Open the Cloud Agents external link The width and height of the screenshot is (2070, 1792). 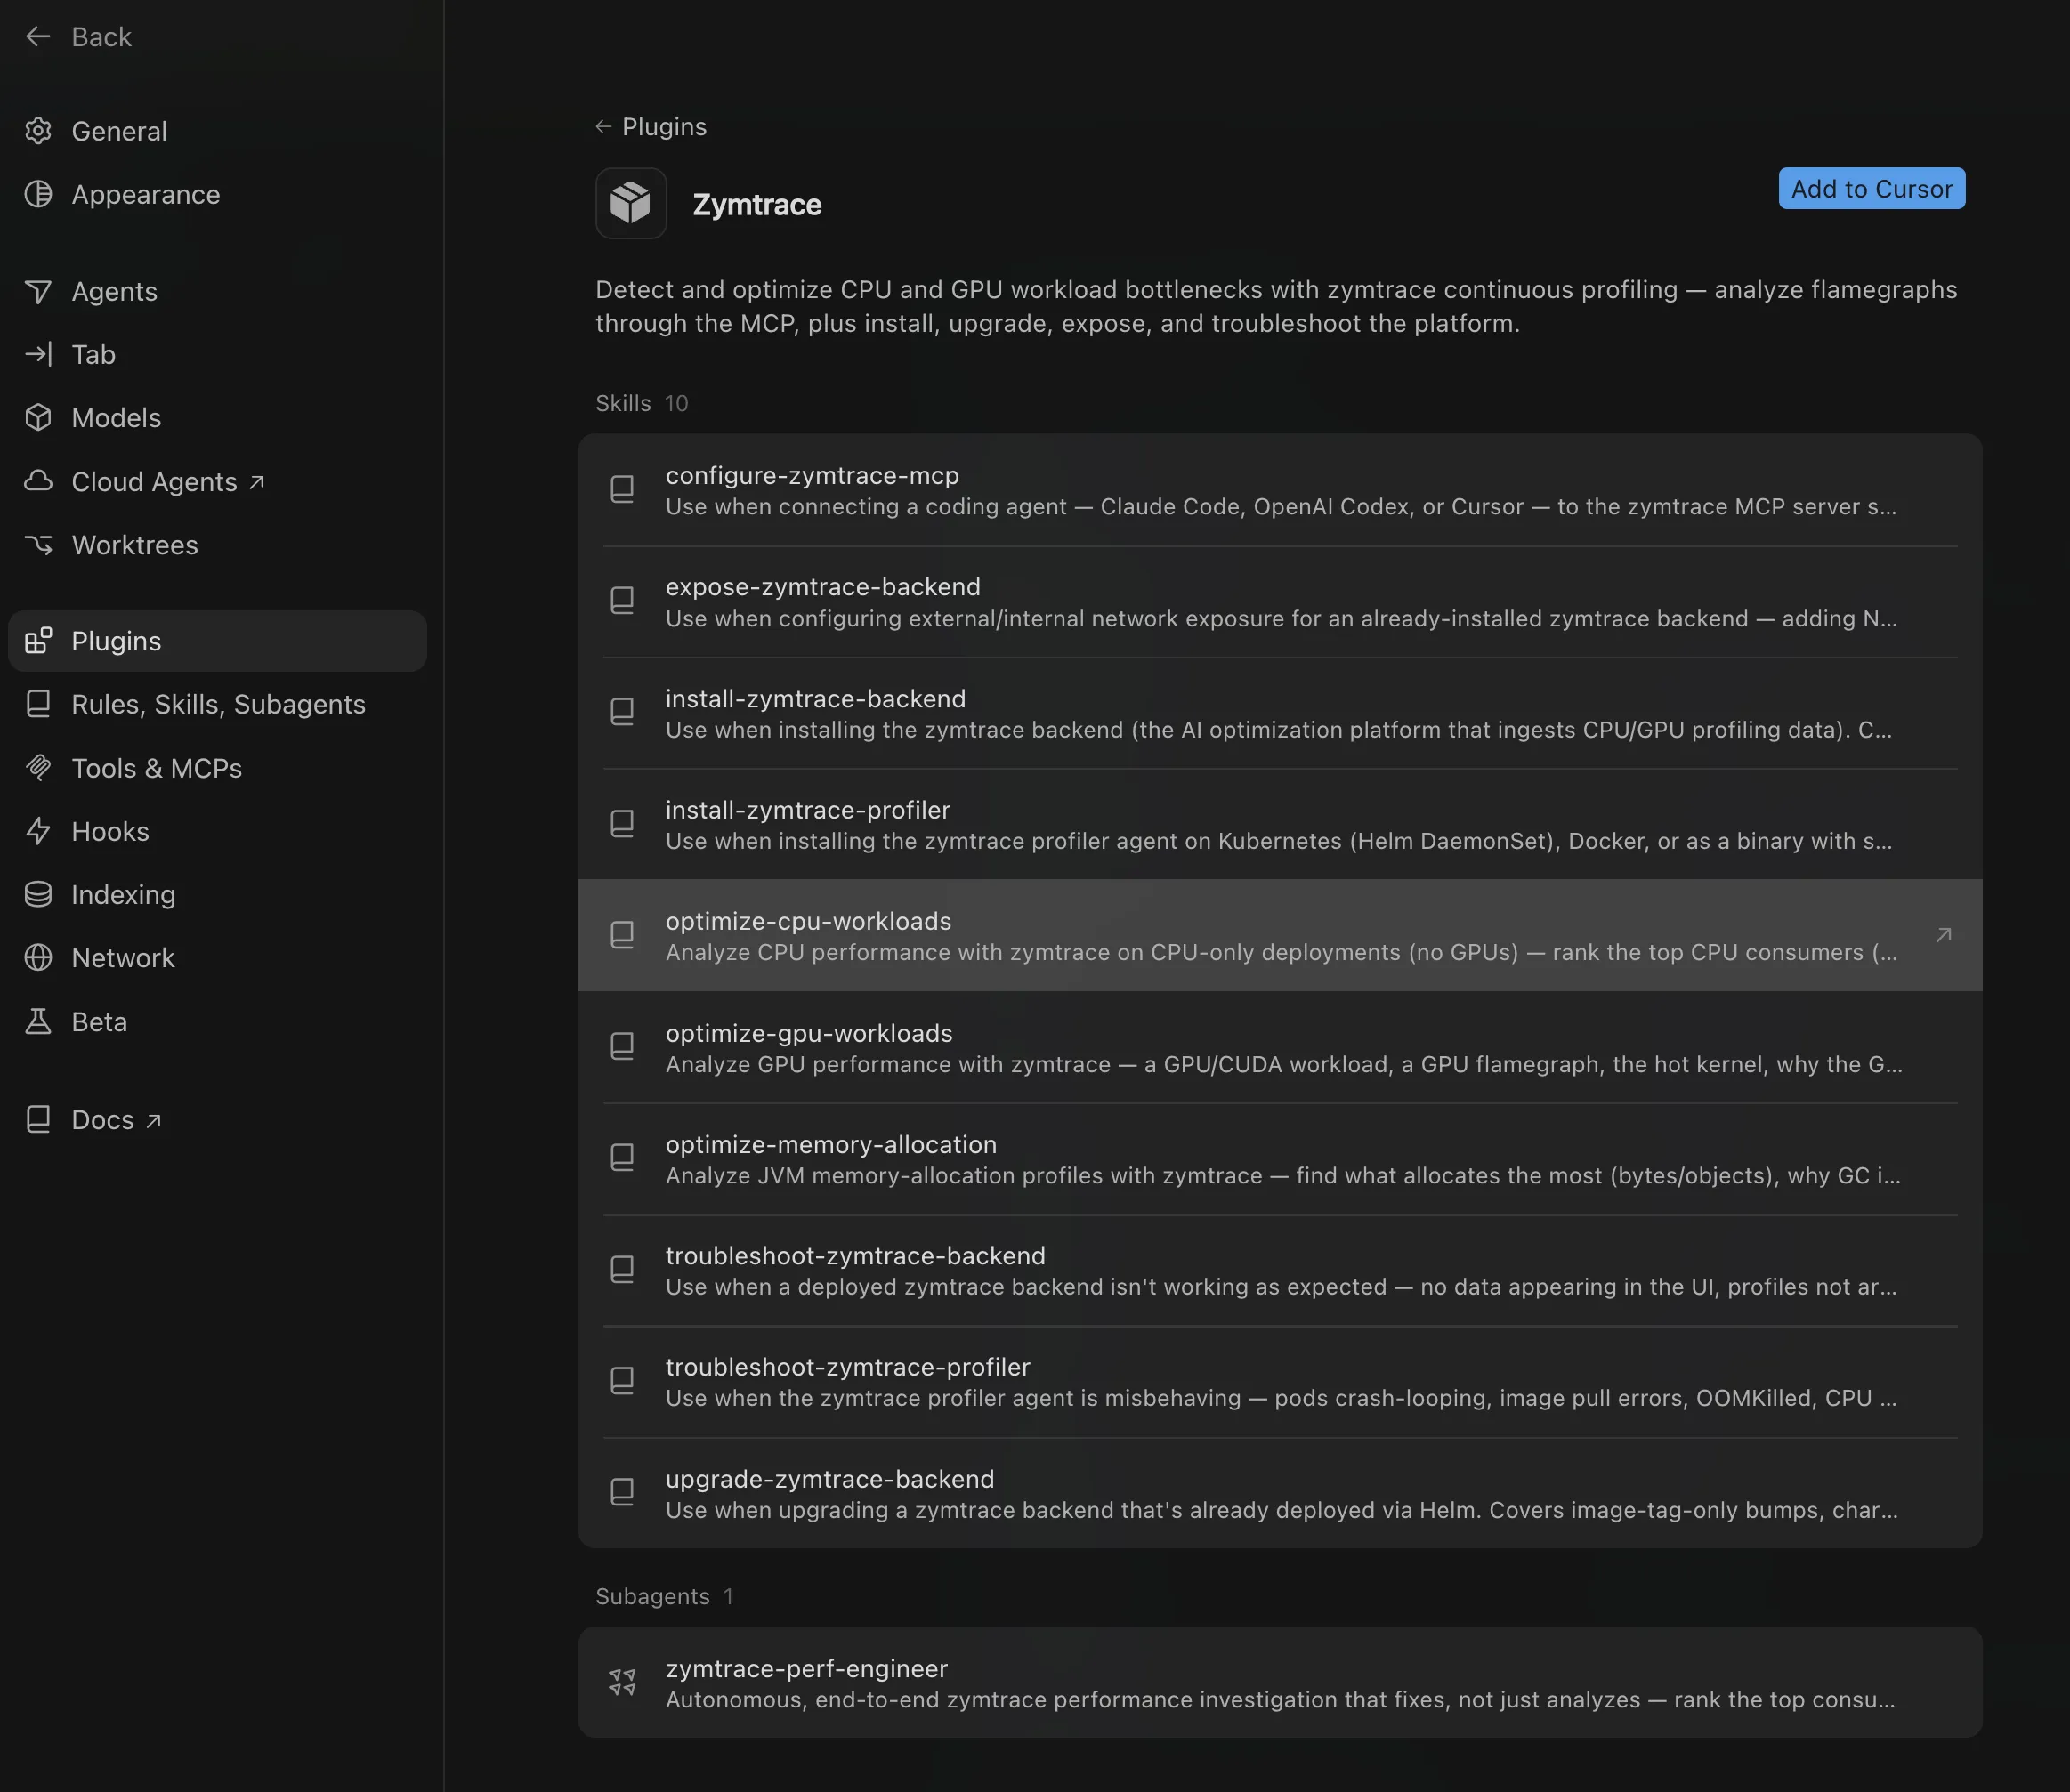click(x=217, y=481)
